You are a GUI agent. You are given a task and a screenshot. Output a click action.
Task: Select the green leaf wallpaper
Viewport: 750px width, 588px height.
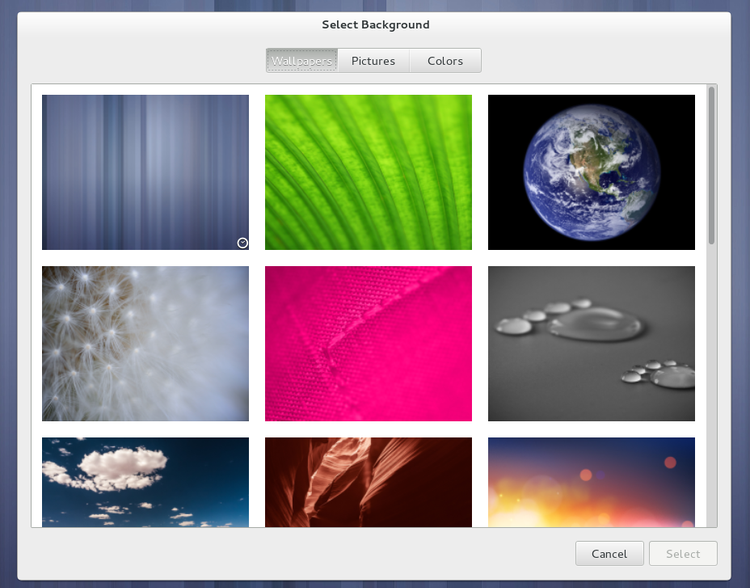368,172
